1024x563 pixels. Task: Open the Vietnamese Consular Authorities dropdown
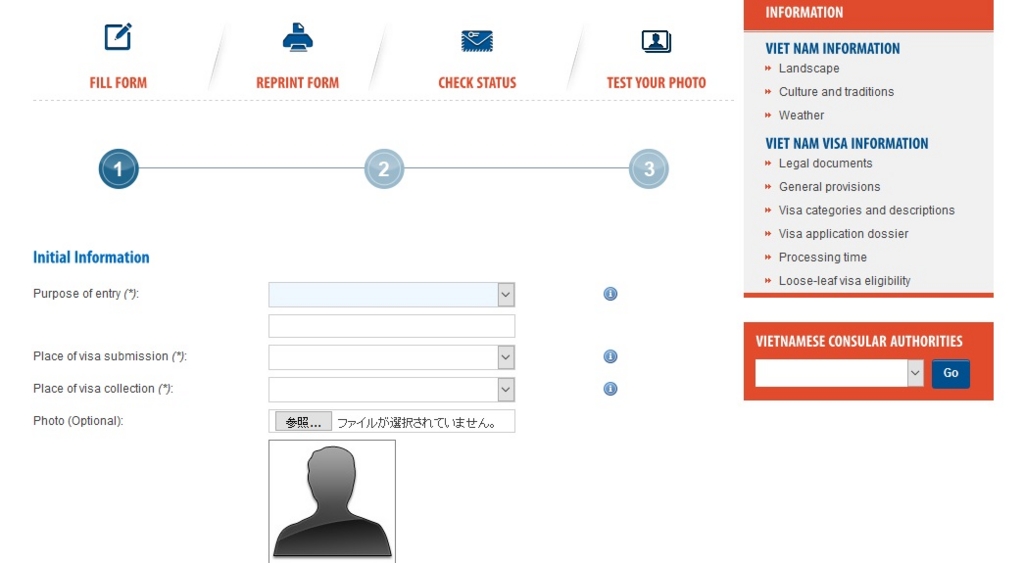click(839, 373)
